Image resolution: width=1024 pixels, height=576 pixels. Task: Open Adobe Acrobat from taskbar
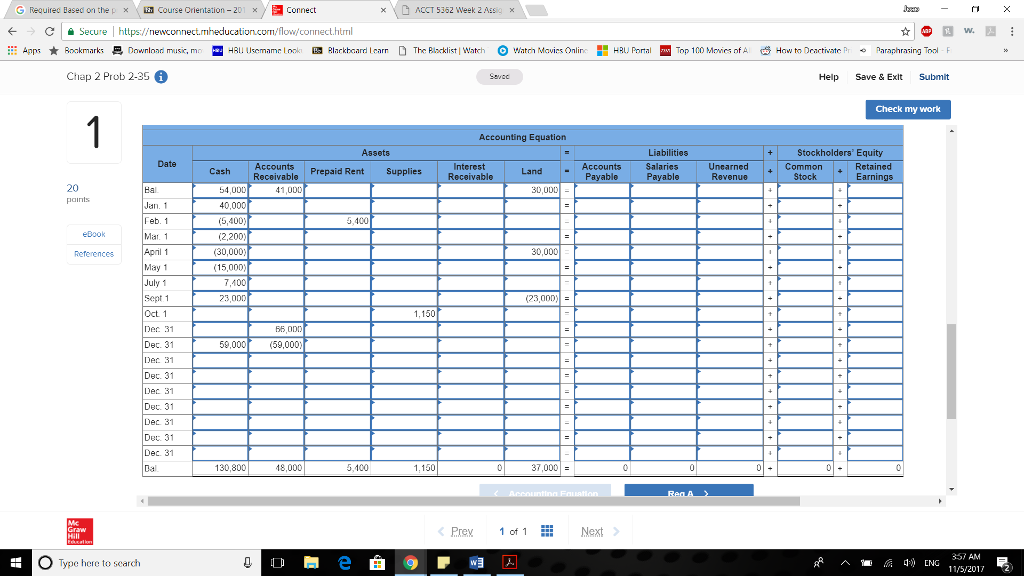509,562
